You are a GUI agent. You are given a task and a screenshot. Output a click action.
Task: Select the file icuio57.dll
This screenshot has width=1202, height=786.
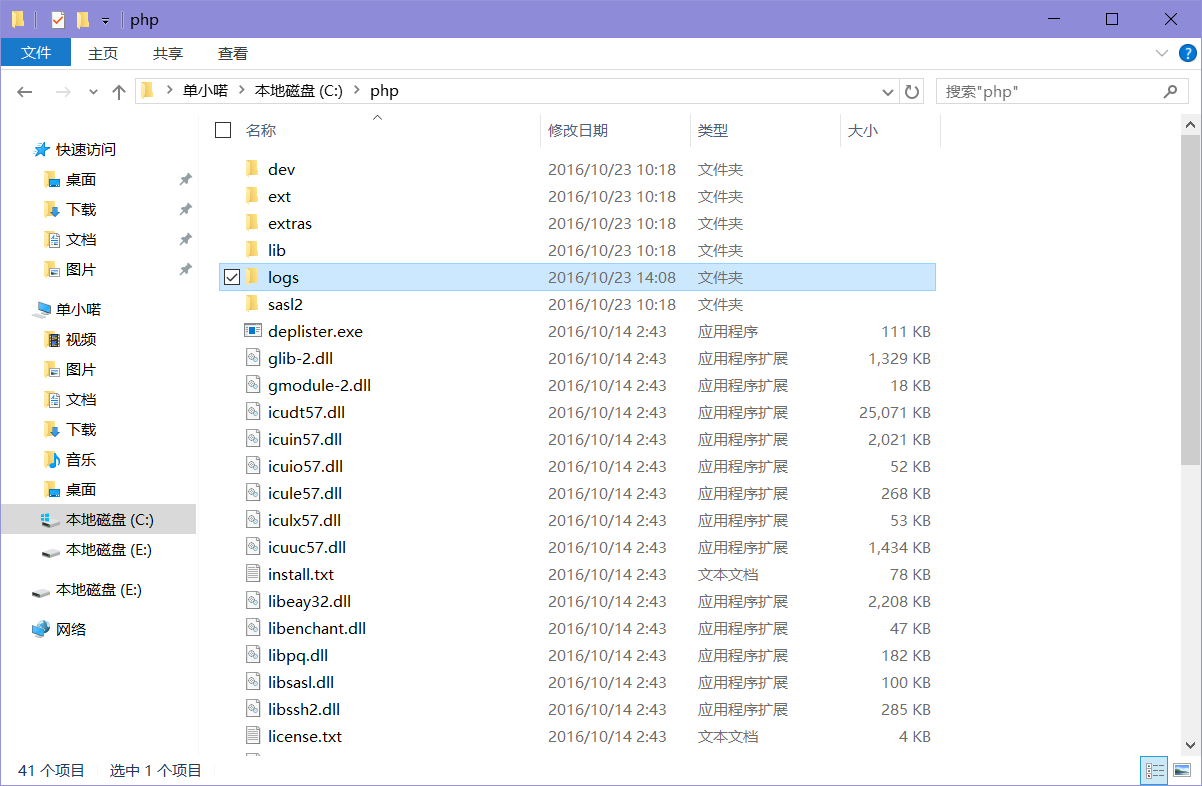click(x=305, y=466)
